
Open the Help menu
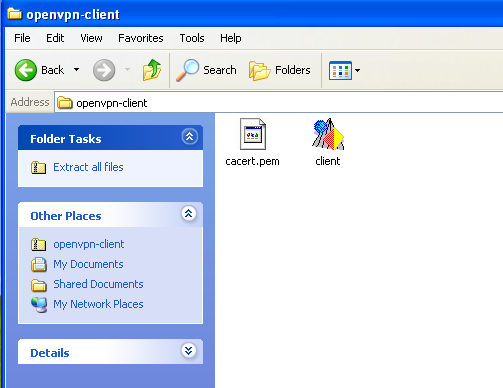pos(231,38)
